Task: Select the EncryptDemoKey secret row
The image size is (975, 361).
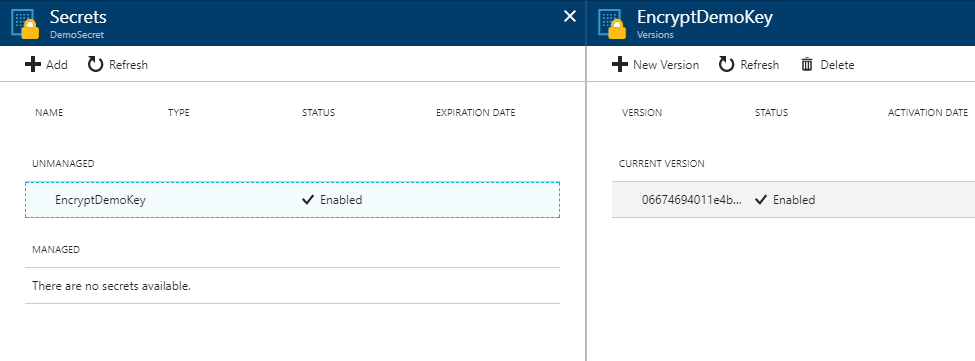Action: (292, 200)
